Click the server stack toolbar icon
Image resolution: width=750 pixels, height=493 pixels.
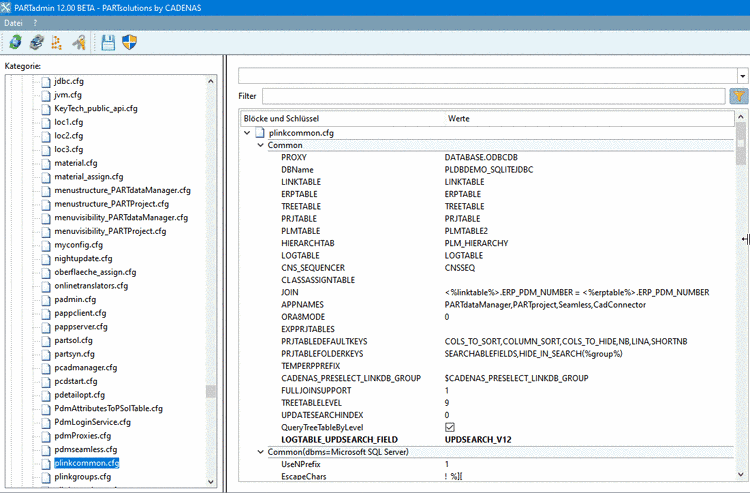coord(36,42)
